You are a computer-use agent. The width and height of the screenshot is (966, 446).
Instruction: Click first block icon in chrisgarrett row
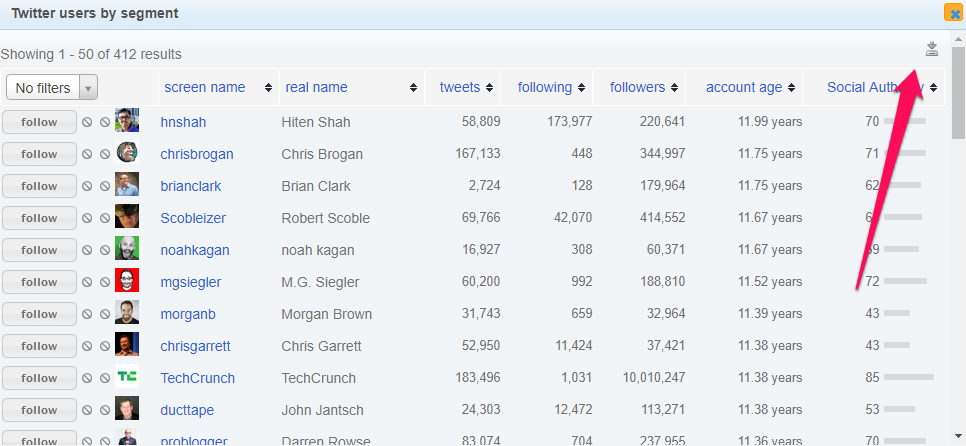87,346
